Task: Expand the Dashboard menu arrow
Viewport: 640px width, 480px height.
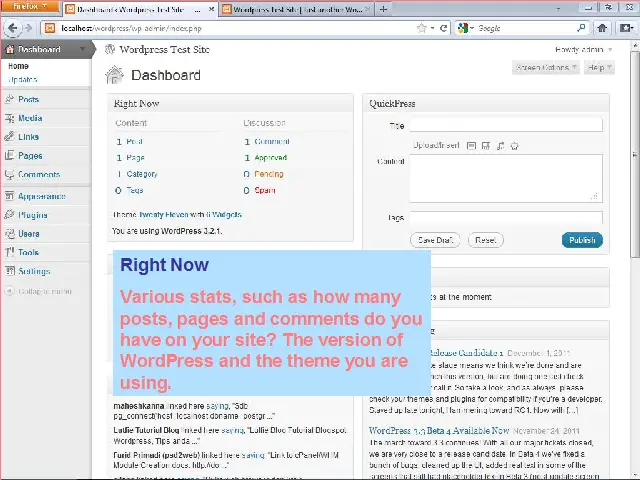Action: [82, 49]
